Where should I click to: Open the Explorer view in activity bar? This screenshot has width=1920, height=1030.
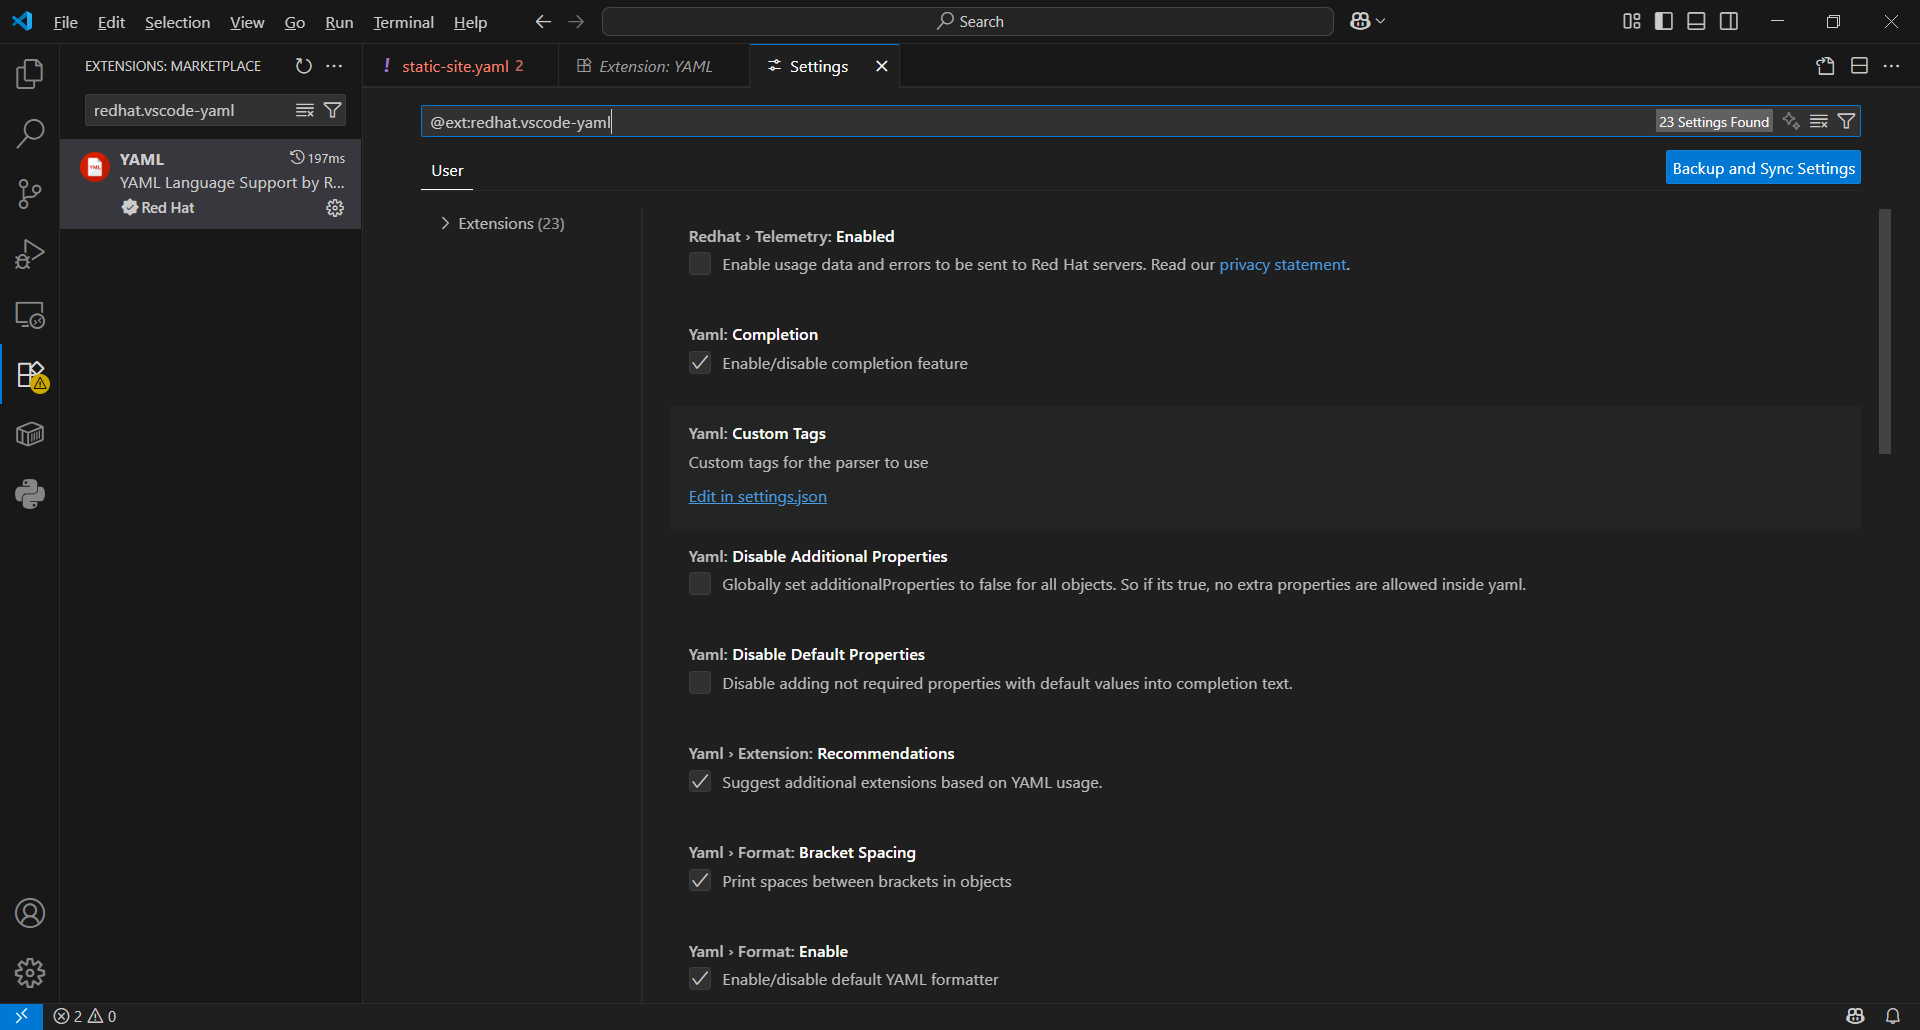pyautogui.click(x=30, y=74)
